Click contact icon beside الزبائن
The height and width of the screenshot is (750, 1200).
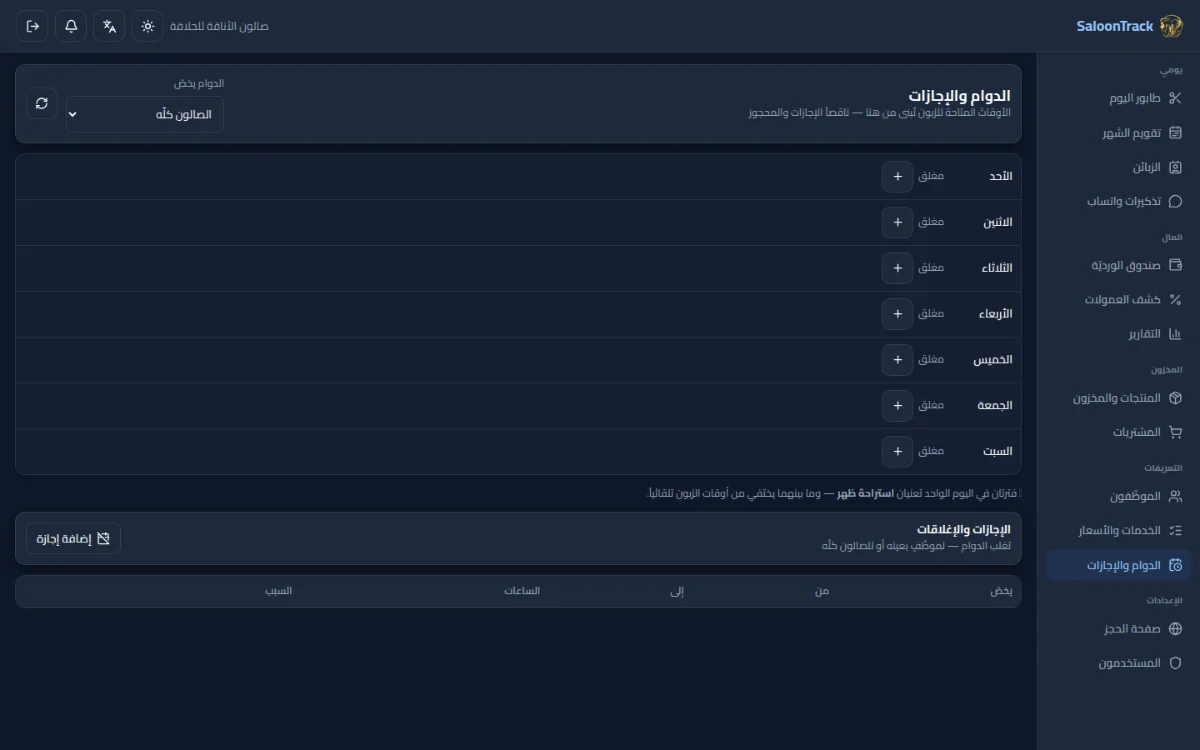tap(1175, 167)
